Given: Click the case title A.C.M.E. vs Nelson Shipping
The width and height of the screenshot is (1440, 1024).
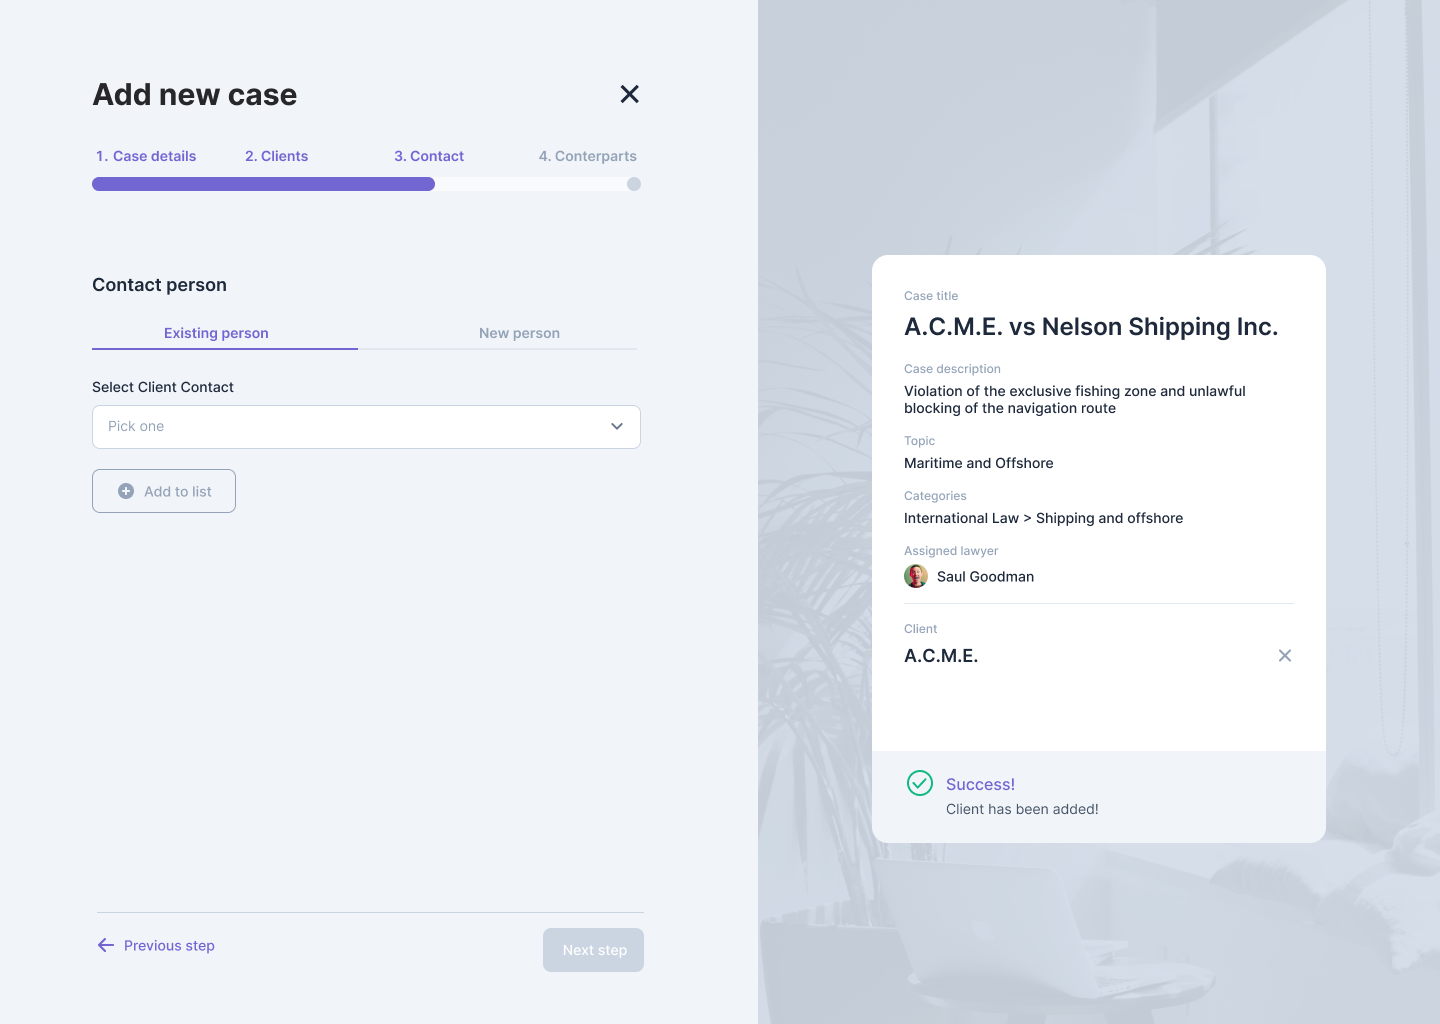Looking at the screenshot, I should 1090,327.
